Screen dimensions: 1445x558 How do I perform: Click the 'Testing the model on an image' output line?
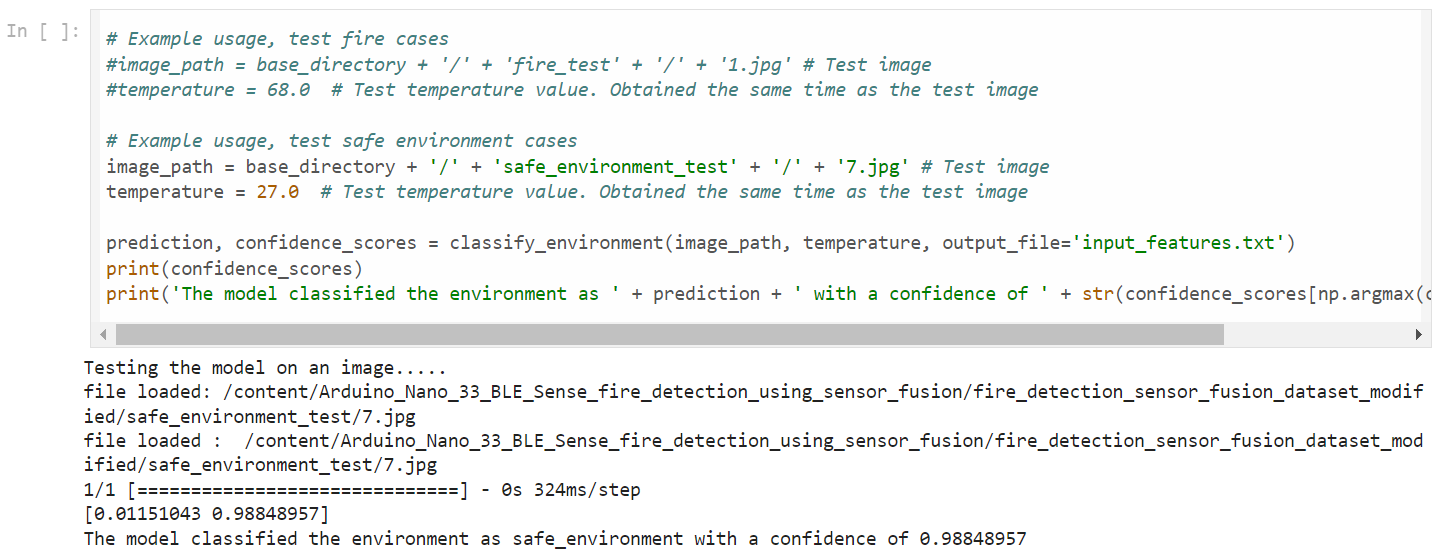pyautogui.click(x=265, y=368)
